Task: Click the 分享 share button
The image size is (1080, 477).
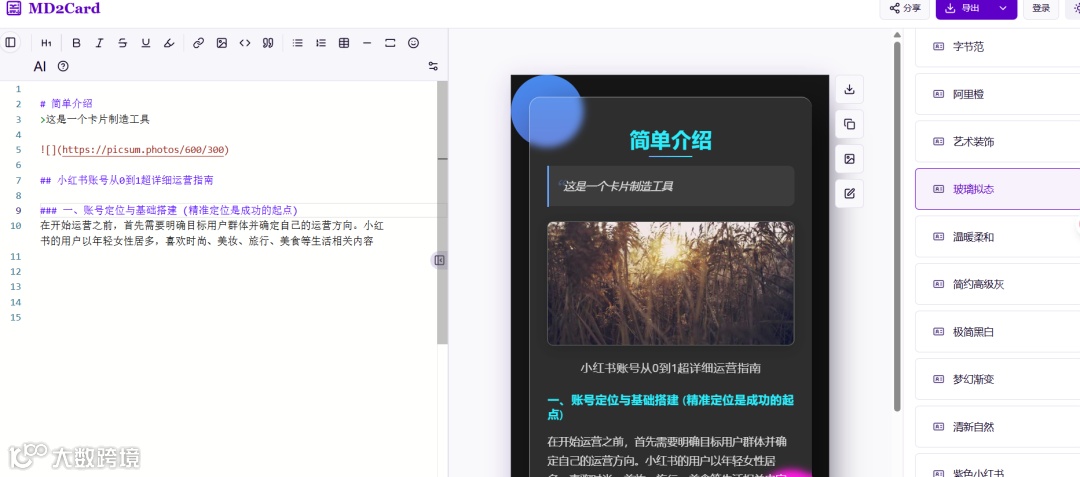Action: pyautogui.click(x=904, y=8)
